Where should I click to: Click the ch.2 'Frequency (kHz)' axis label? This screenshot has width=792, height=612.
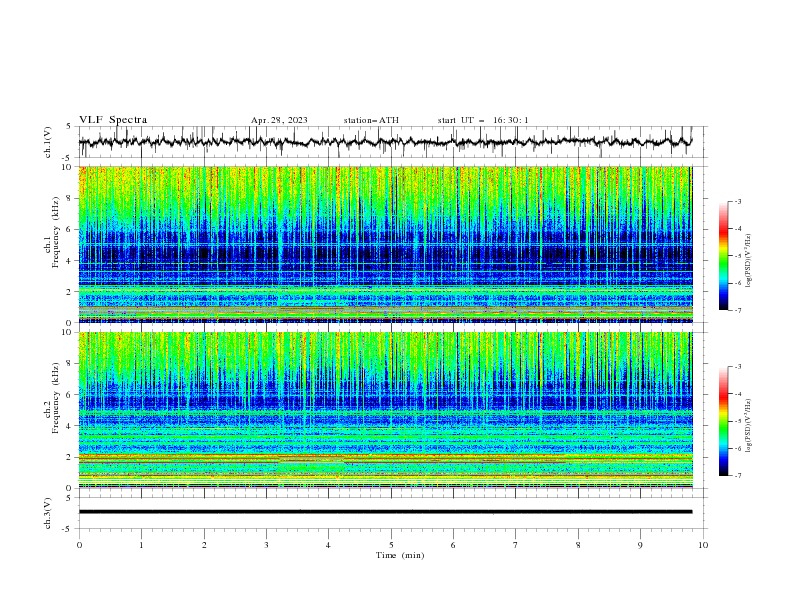56,398
